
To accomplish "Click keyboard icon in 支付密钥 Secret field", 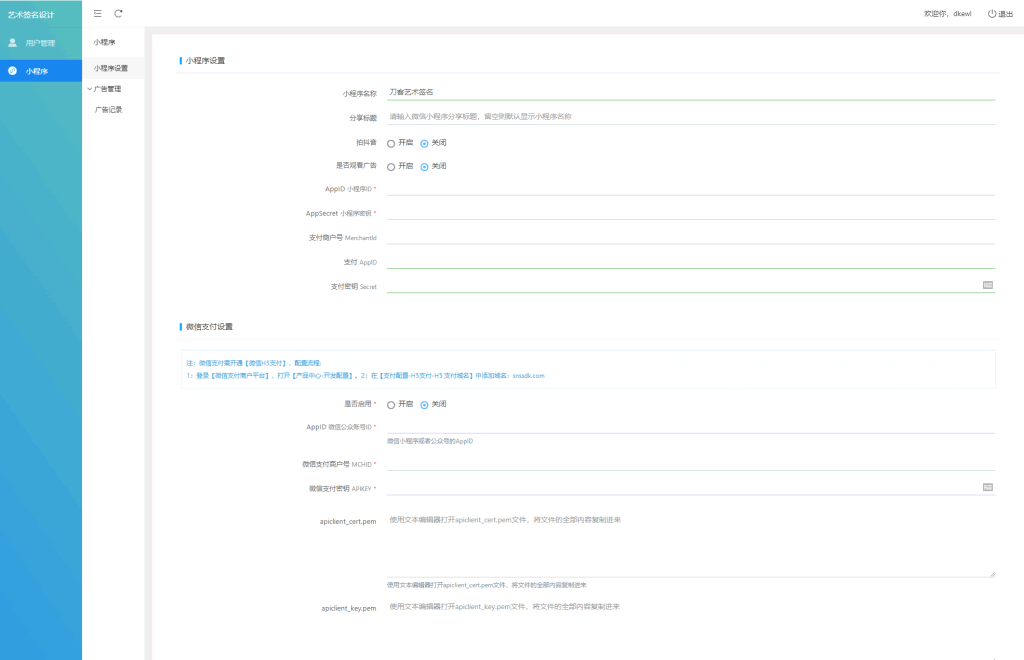I will pos(987,285).
